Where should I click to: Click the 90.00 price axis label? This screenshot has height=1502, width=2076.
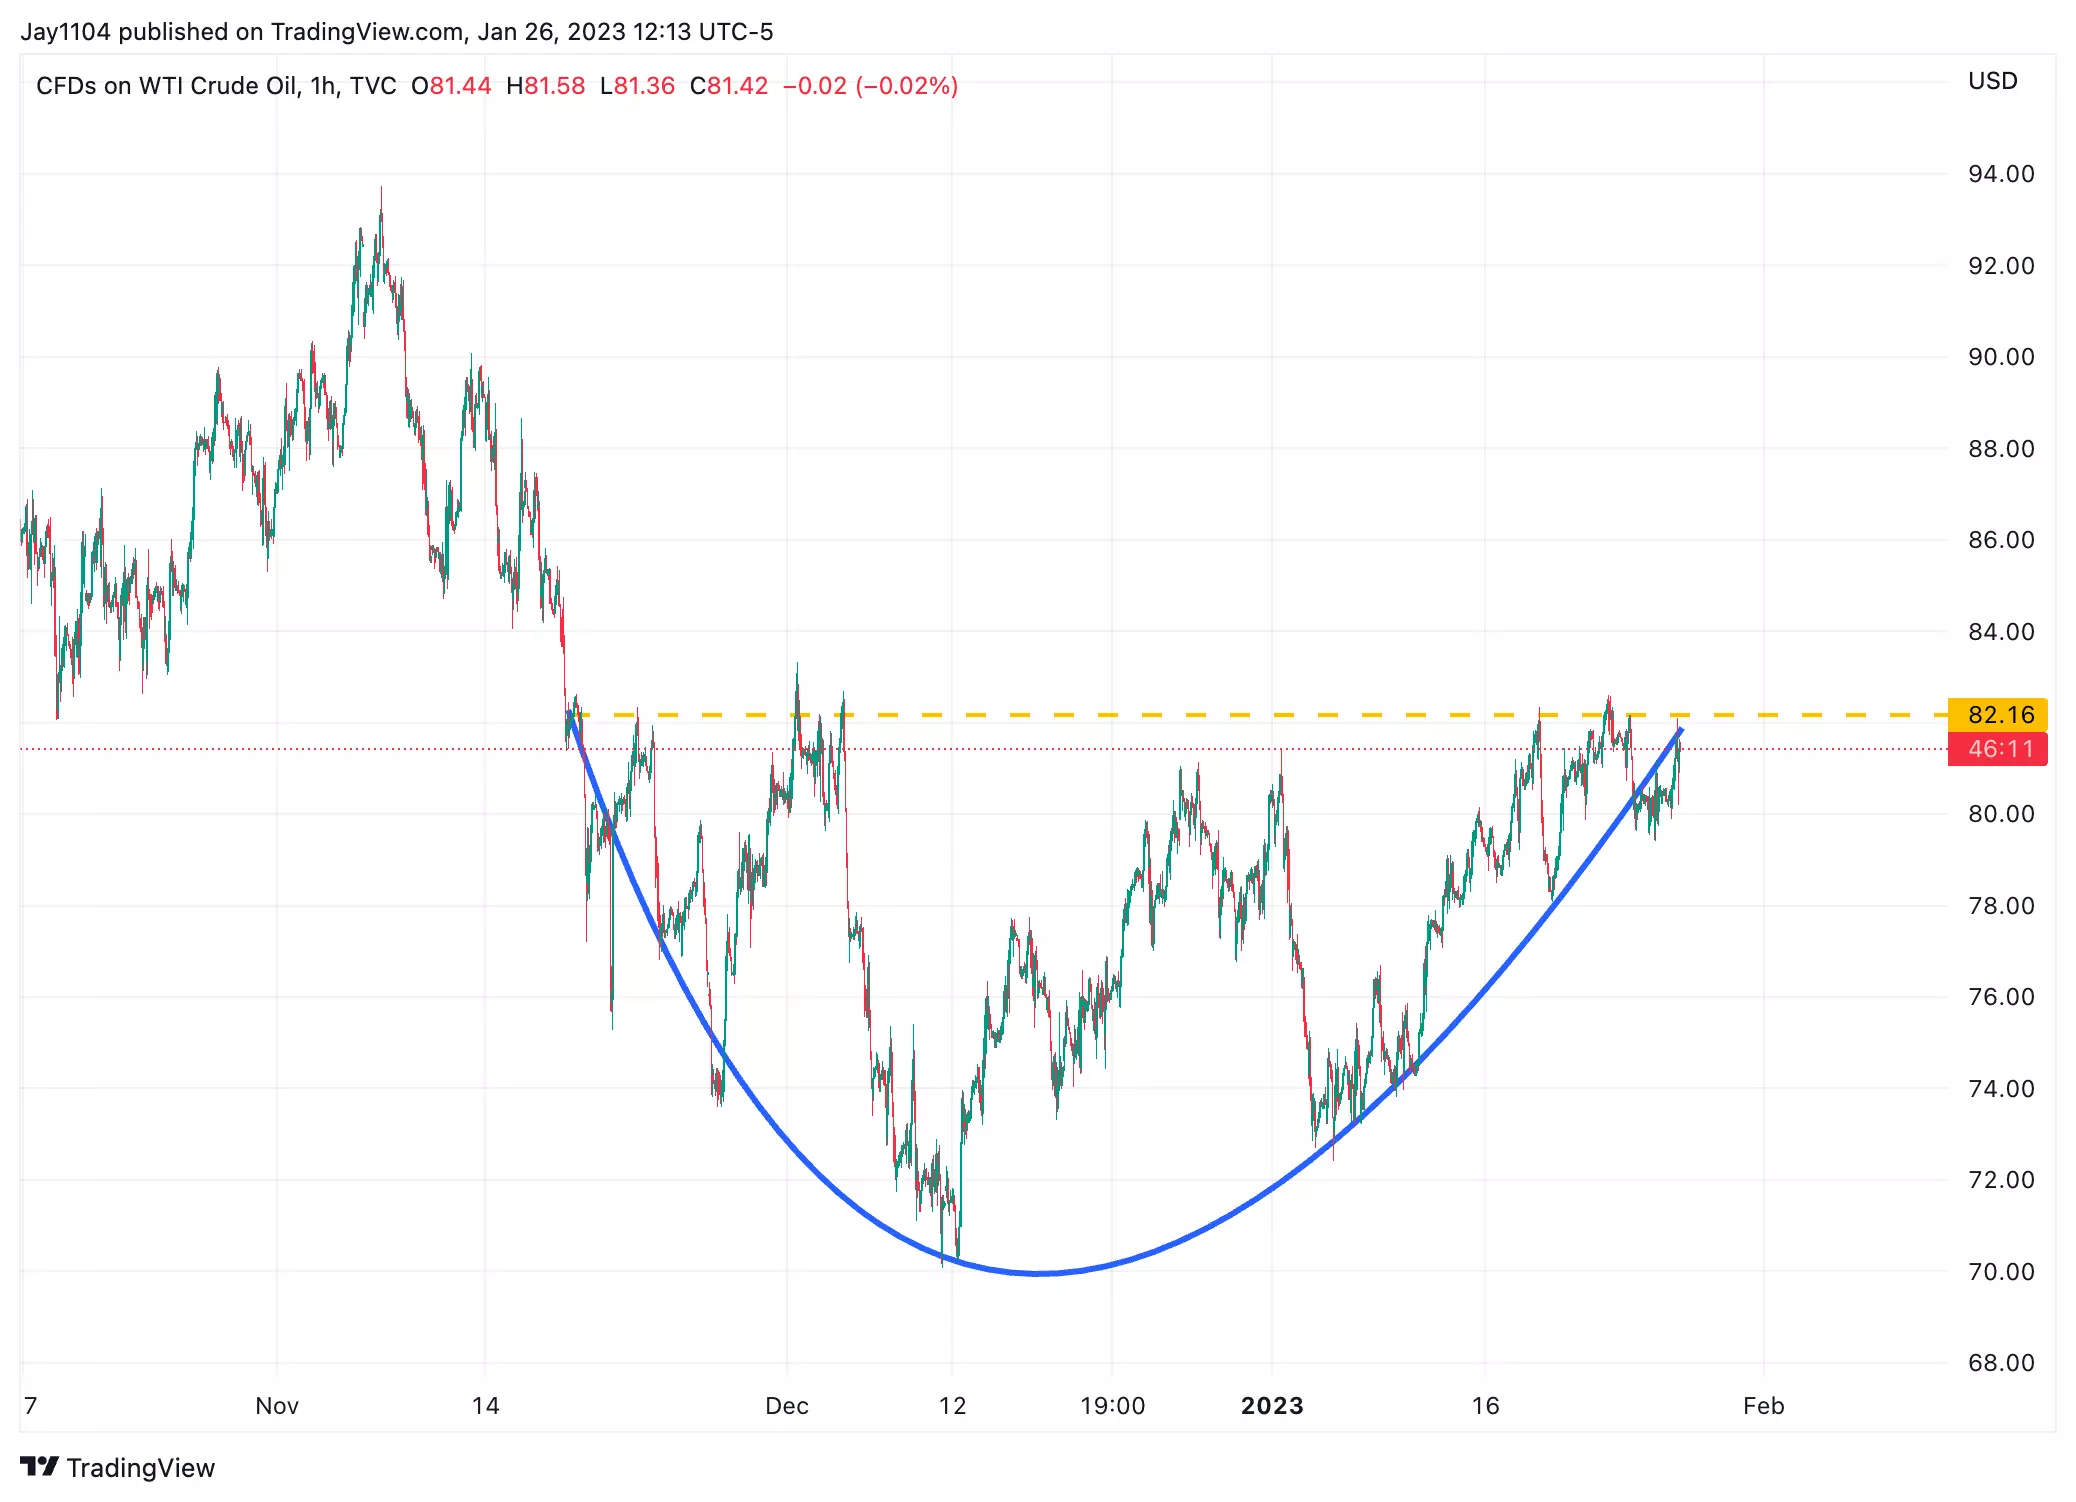pos(2001,357)
